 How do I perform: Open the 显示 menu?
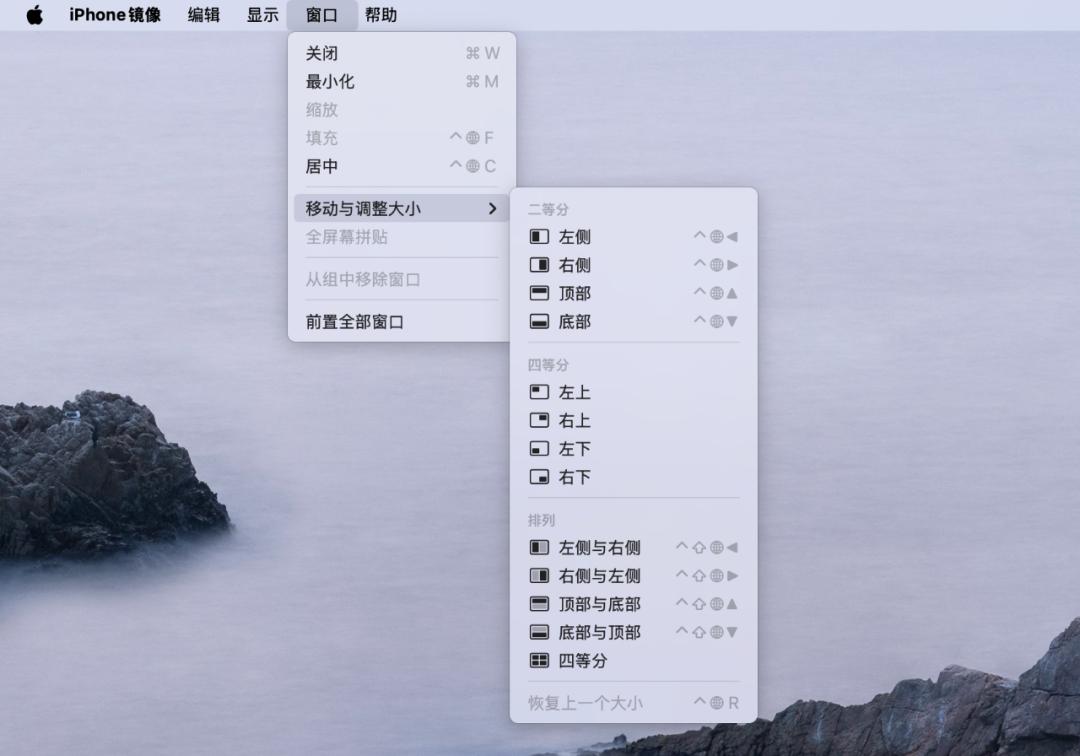pyautogui.click(x=262, y=15)
